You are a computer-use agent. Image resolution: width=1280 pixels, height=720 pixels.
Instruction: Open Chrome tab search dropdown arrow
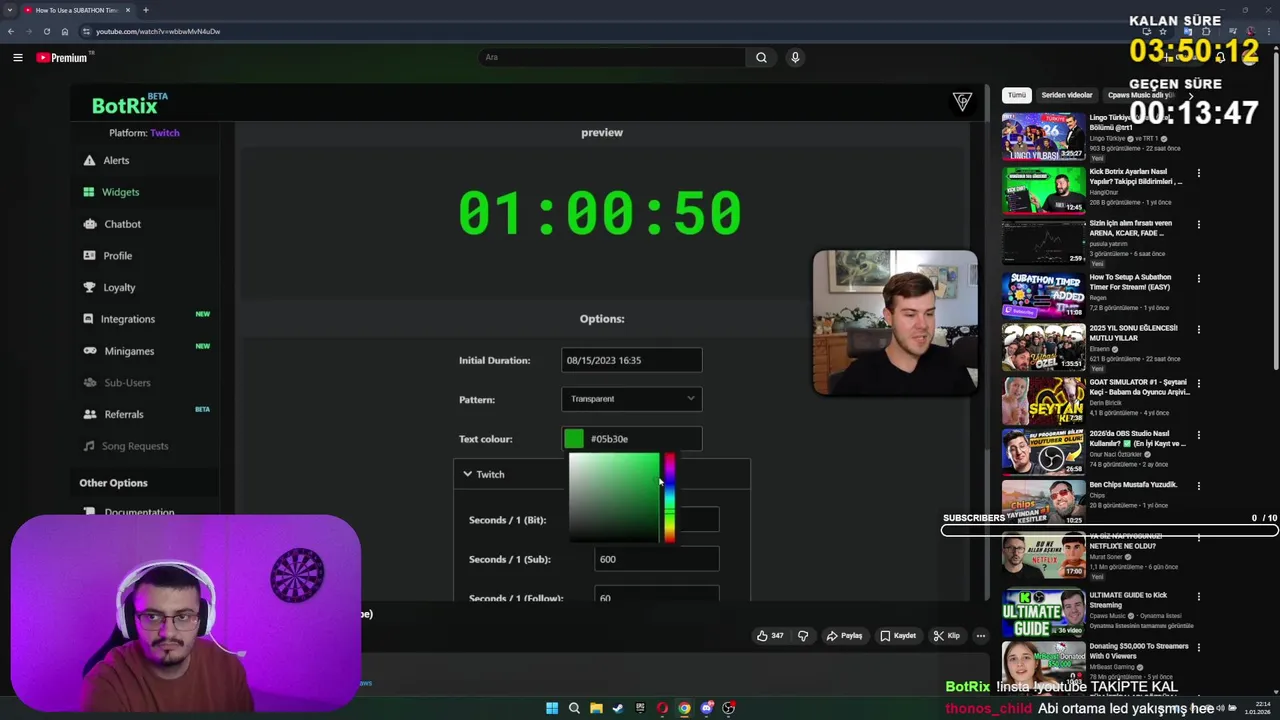(10, 10)
